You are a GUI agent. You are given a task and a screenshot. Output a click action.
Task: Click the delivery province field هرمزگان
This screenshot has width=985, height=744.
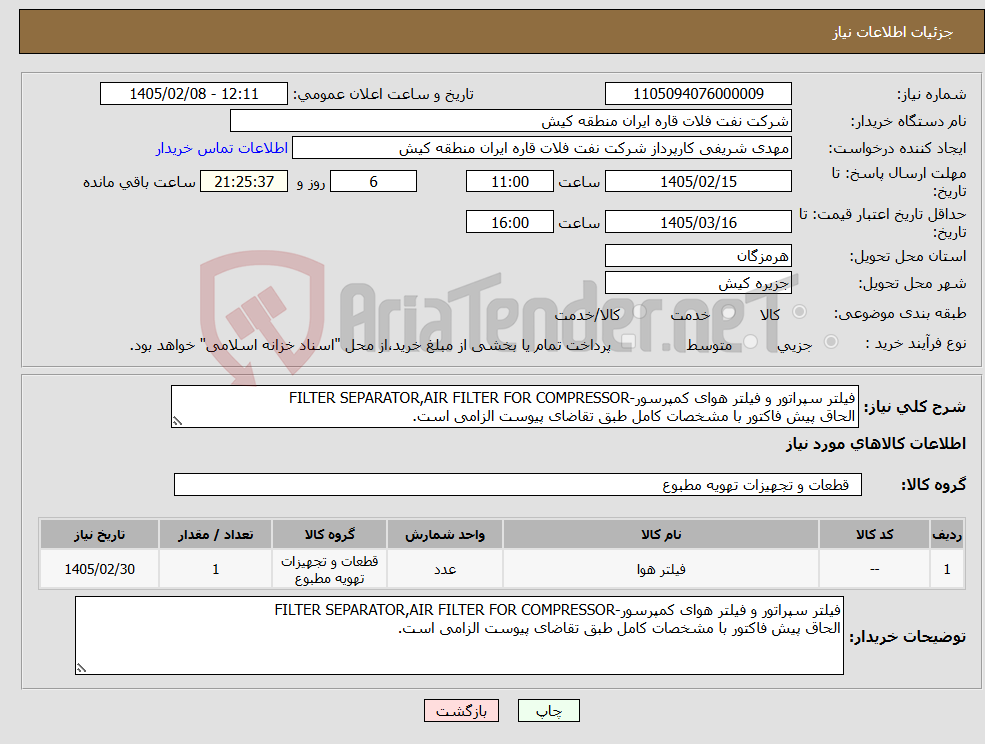(x=698, y=256)
